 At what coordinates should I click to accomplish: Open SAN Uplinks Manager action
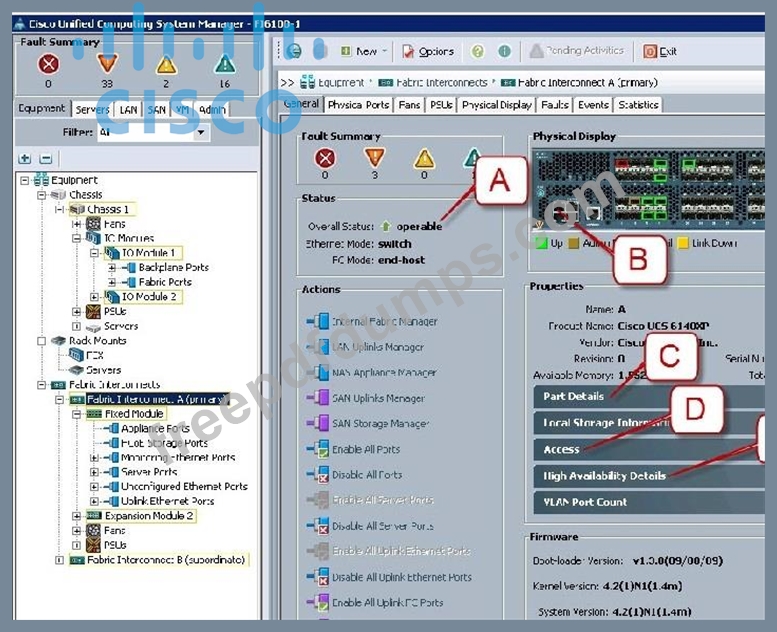[366, 398]
